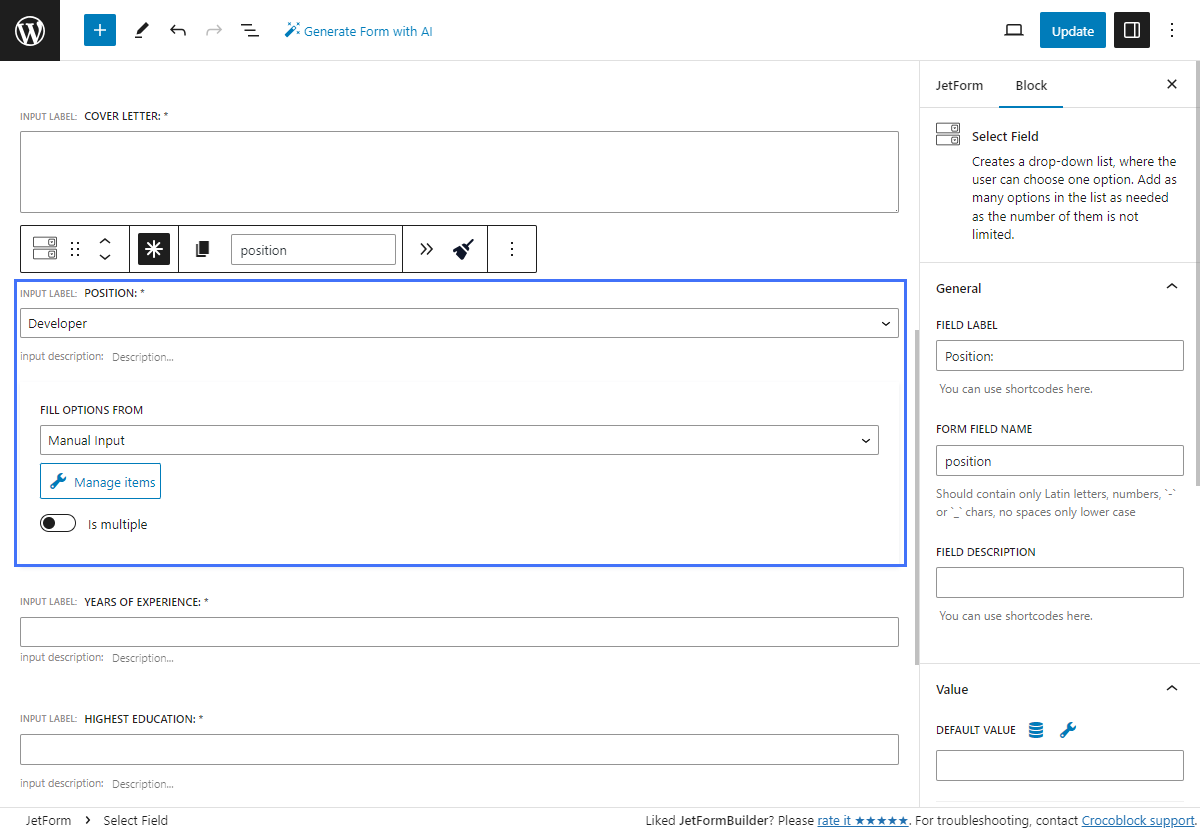Click the WordPress logo

(29, 30)
